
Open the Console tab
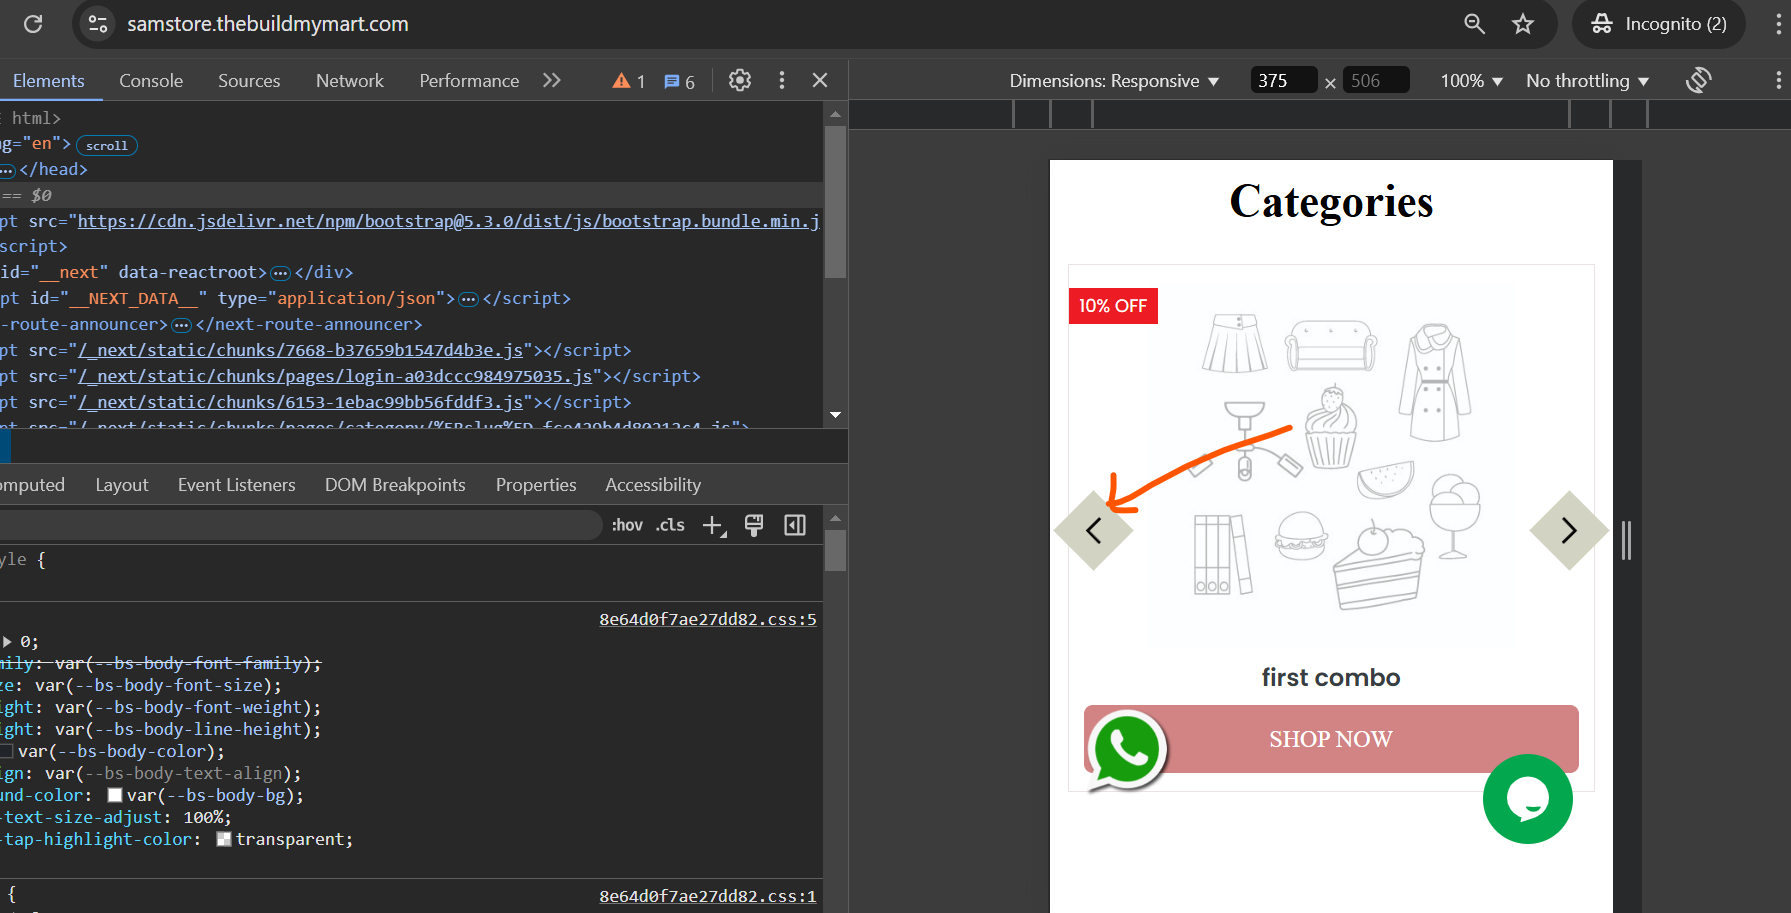tap(151, 81)
